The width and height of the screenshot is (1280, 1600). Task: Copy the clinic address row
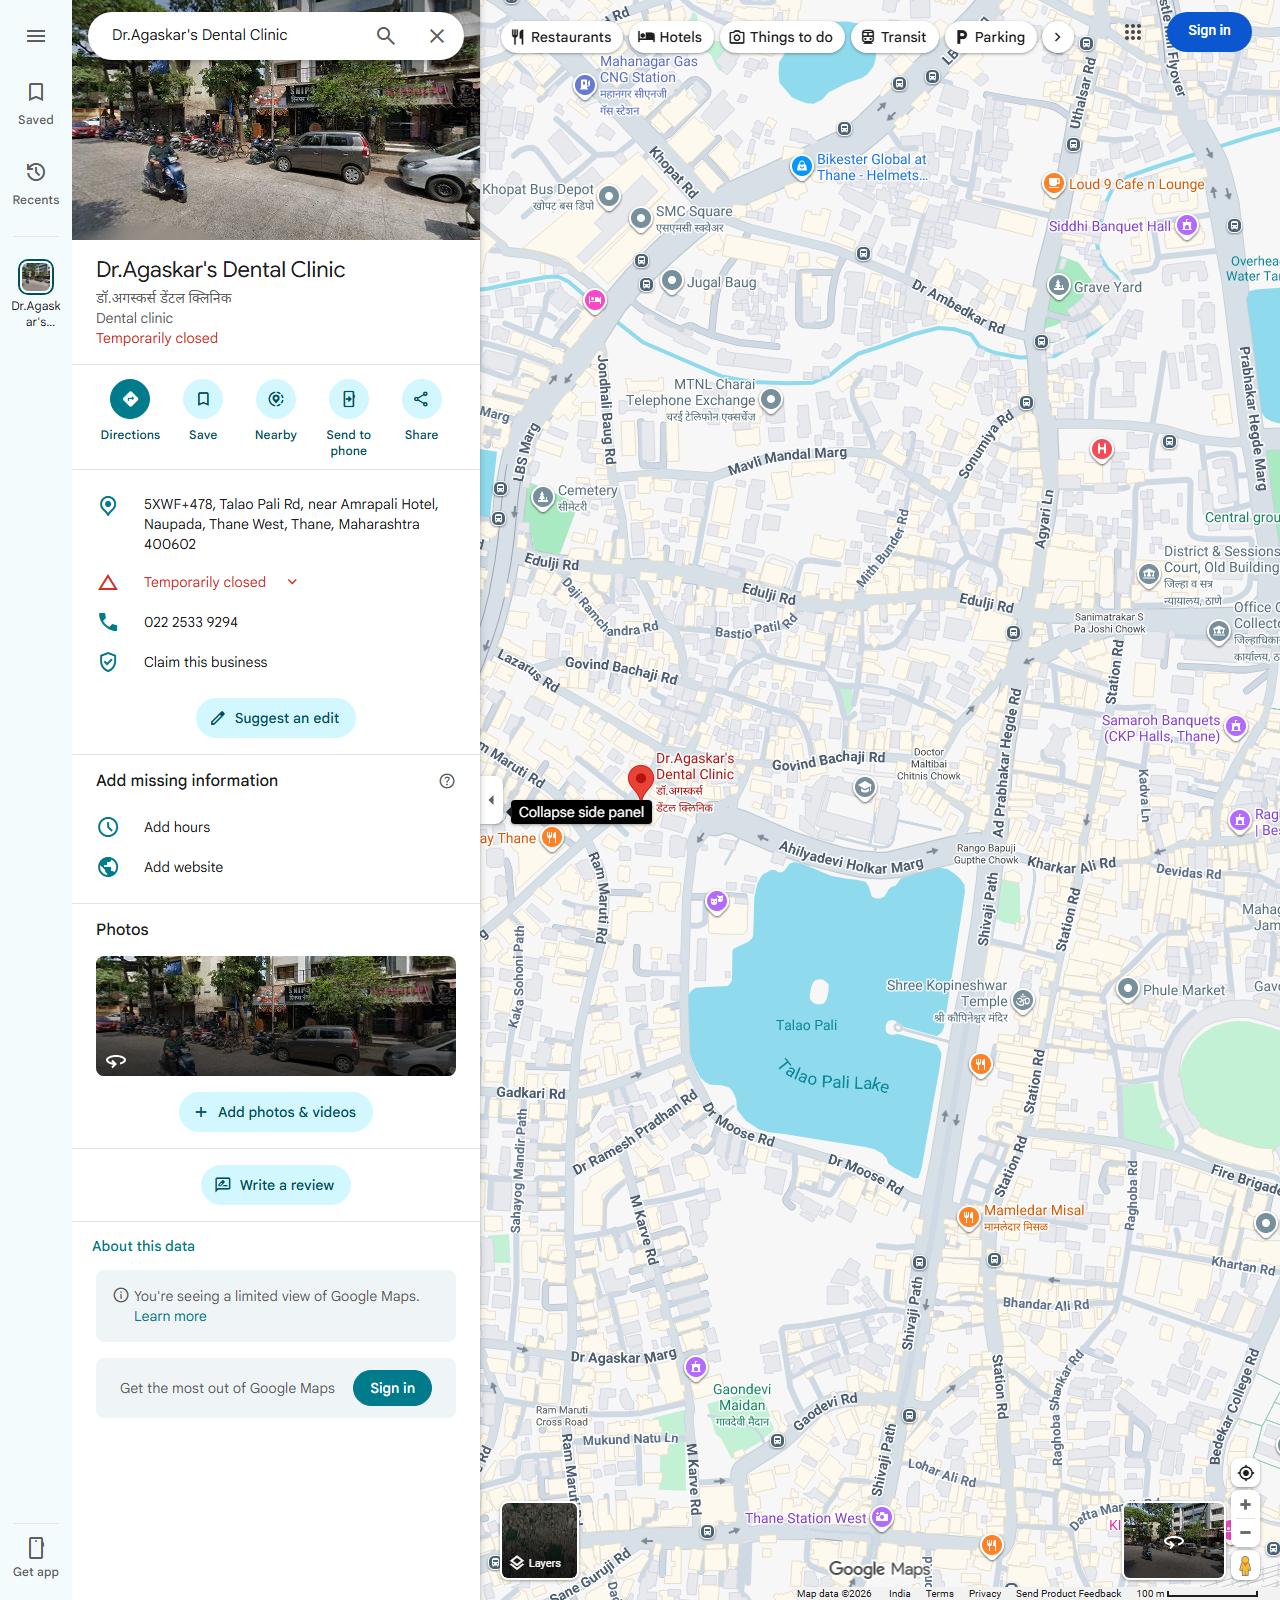click(276, 524)
